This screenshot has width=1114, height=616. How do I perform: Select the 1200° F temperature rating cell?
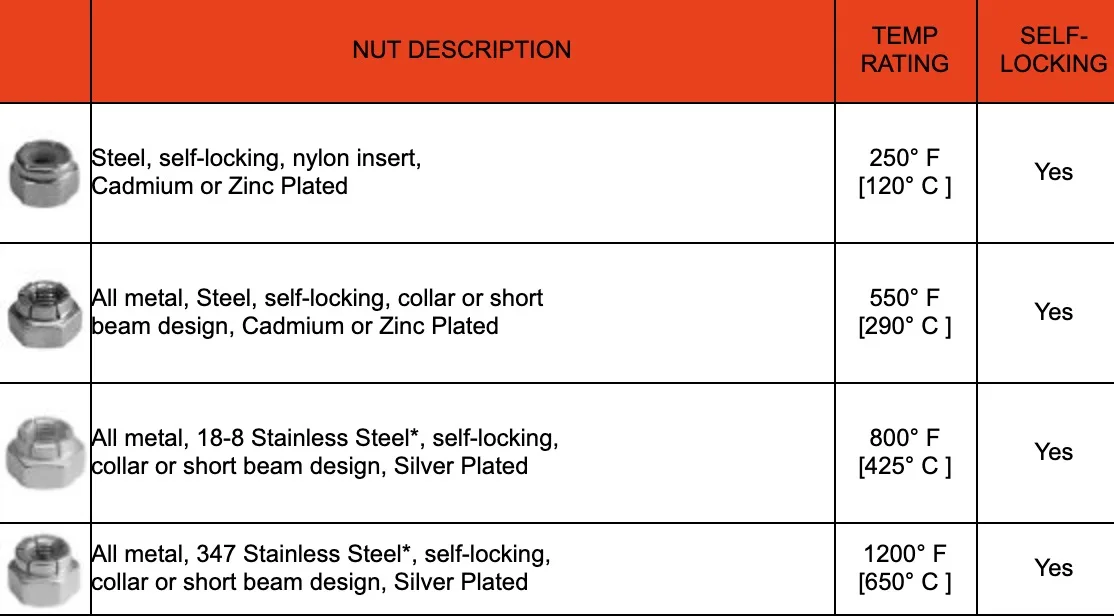[x=905, y=568]
